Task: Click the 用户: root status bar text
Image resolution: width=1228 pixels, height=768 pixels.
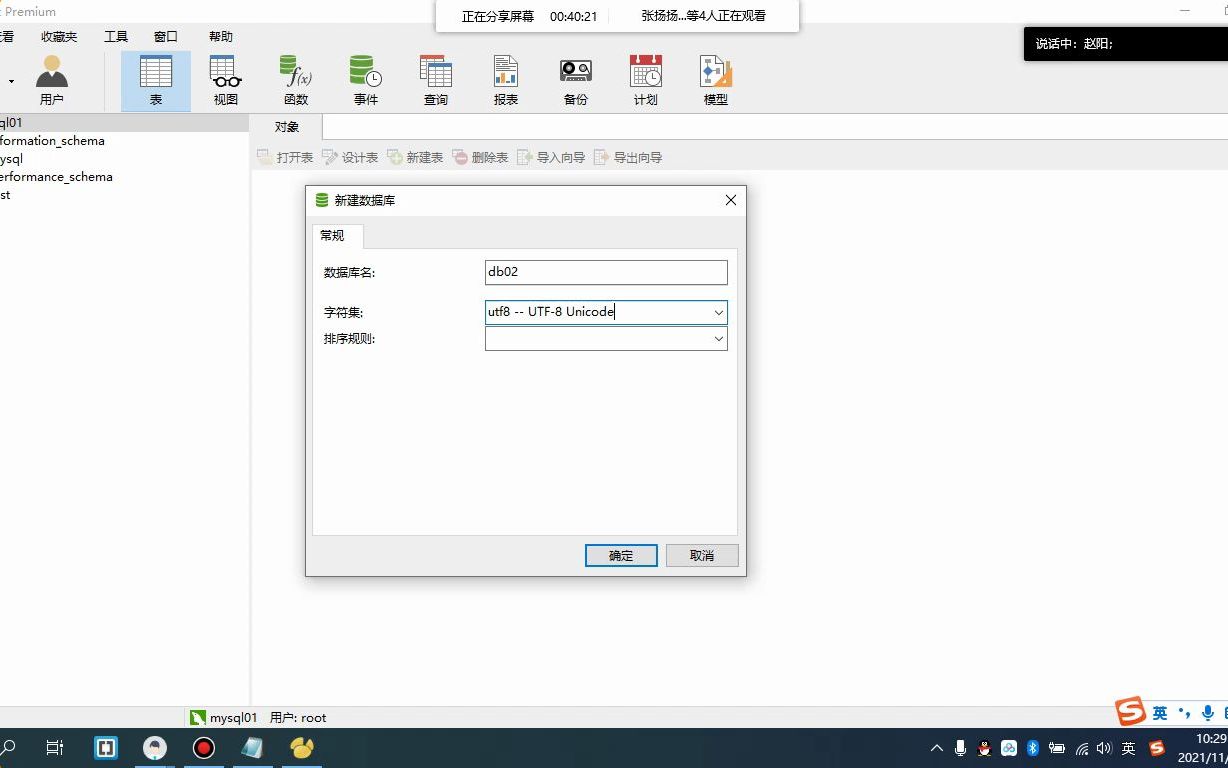Action: [x=298, y=717]
